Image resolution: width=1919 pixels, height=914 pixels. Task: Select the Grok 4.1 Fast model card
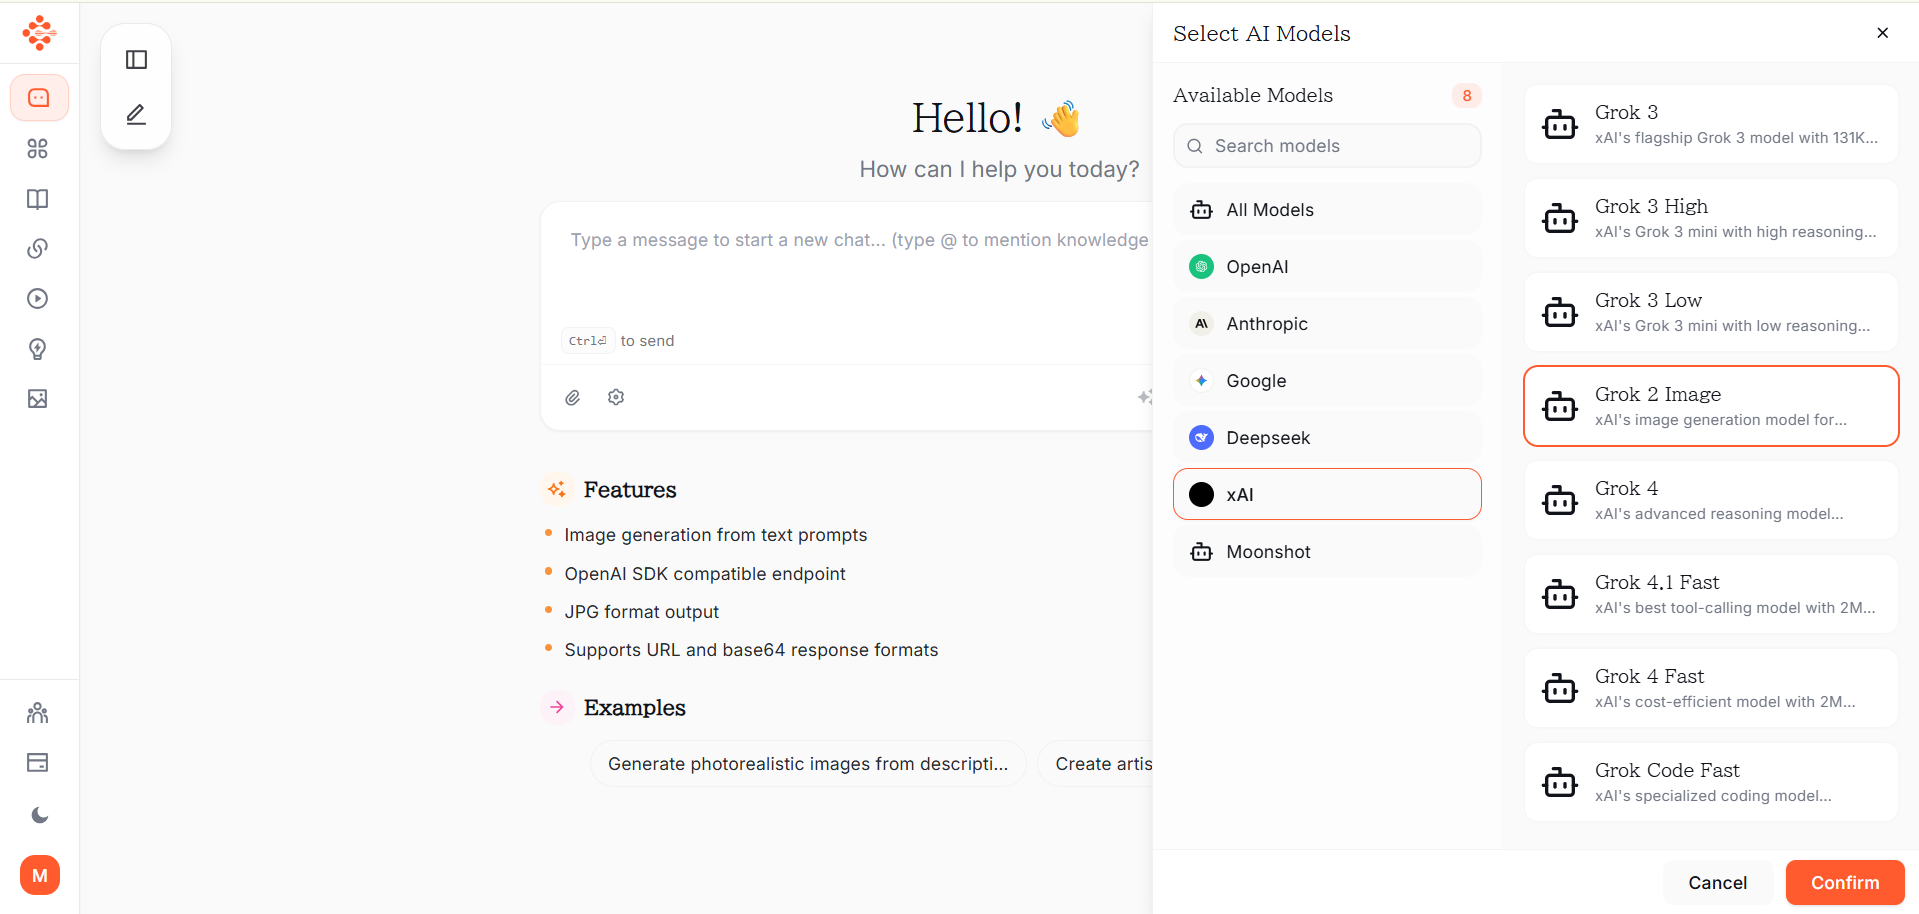pos(1711,594)
